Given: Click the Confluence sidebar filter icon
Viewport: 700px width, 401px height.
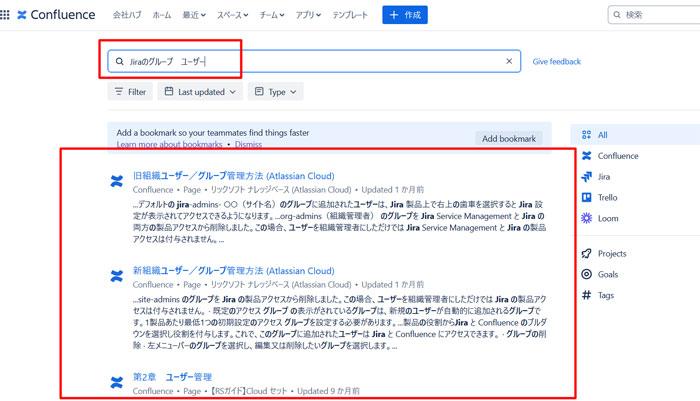Looking at the screenshot, I should [x=587, y=156].
